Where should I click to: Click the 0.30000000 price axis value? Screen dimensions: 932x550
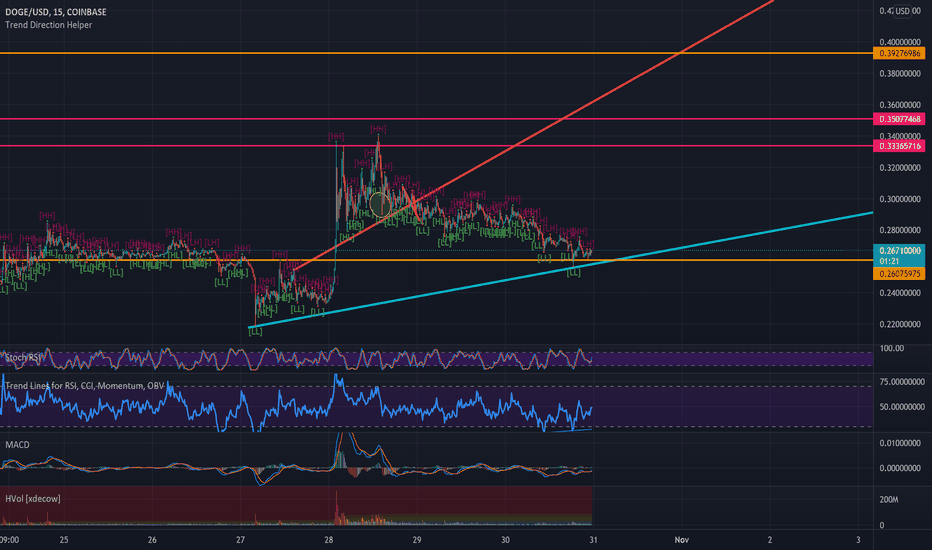click(x=900, y=199)
